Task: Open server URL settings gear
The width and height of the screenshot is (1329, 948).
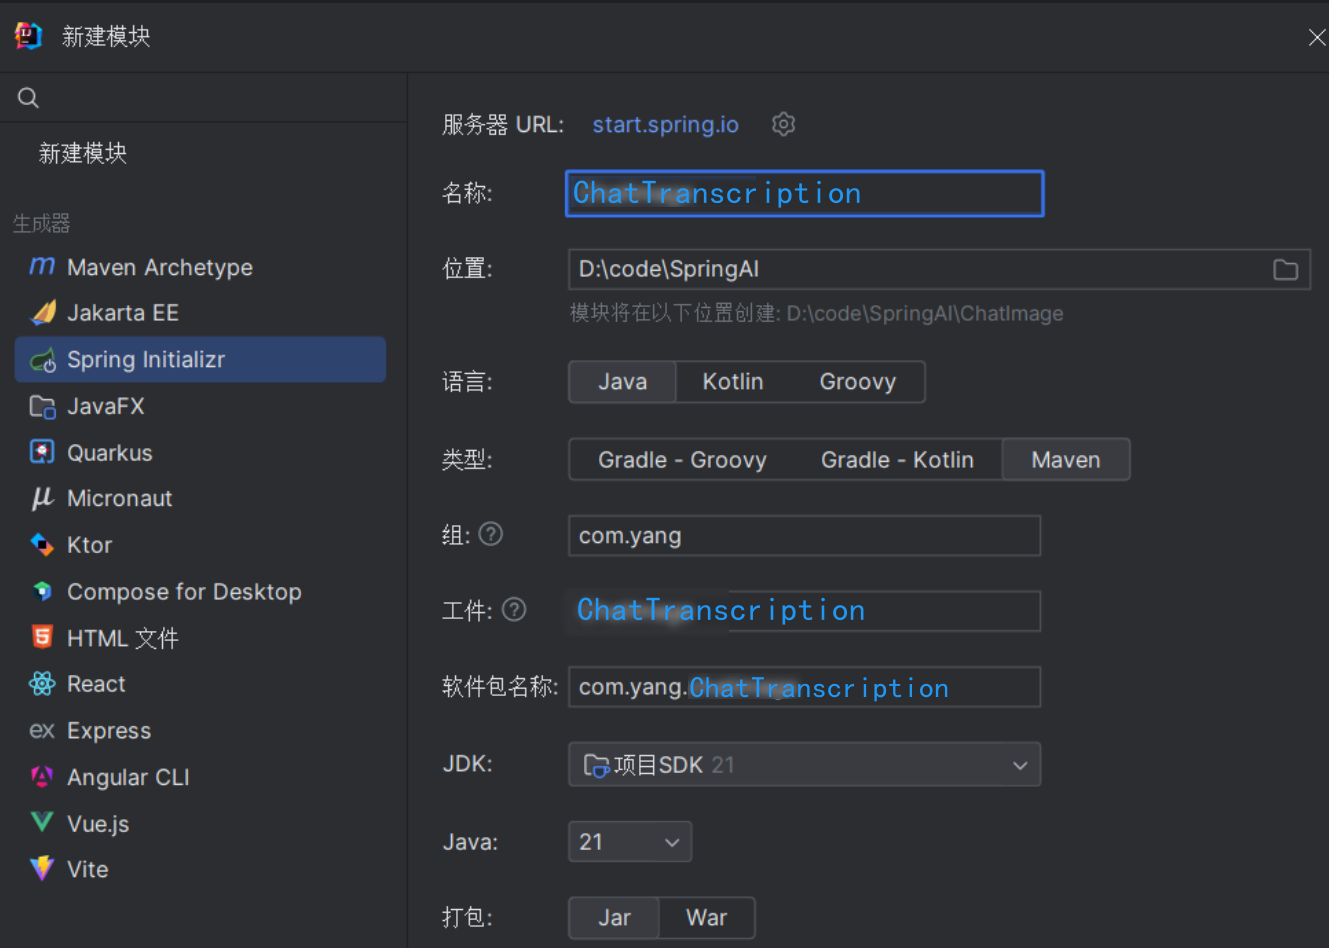Action: pyautogui.click(x=784, y=124)
